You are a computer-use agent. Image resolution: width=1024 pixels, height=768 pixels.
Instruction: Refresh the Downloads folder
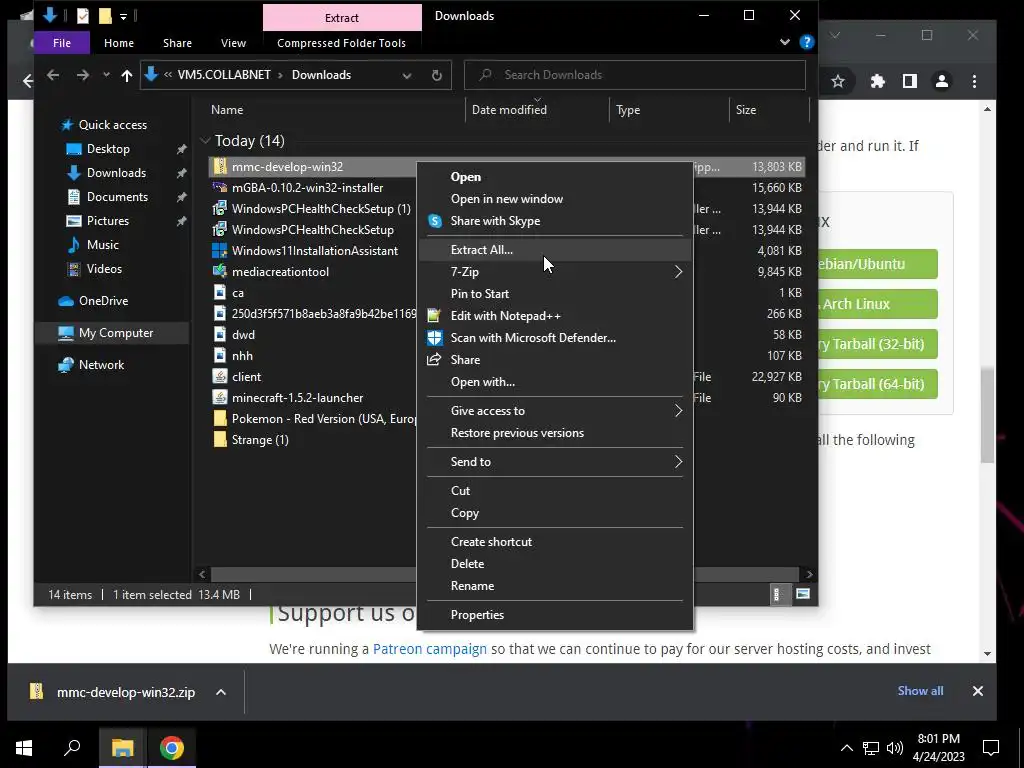pos(437,75)
